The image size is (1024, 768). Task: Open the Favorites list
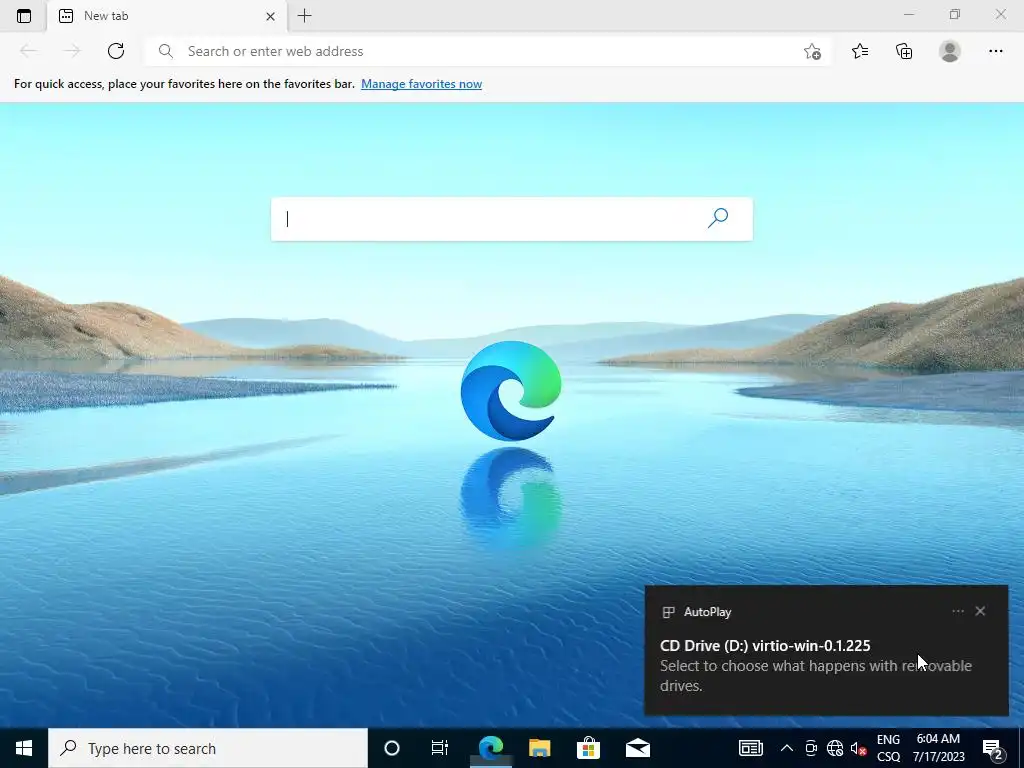(x=860, y=51)
